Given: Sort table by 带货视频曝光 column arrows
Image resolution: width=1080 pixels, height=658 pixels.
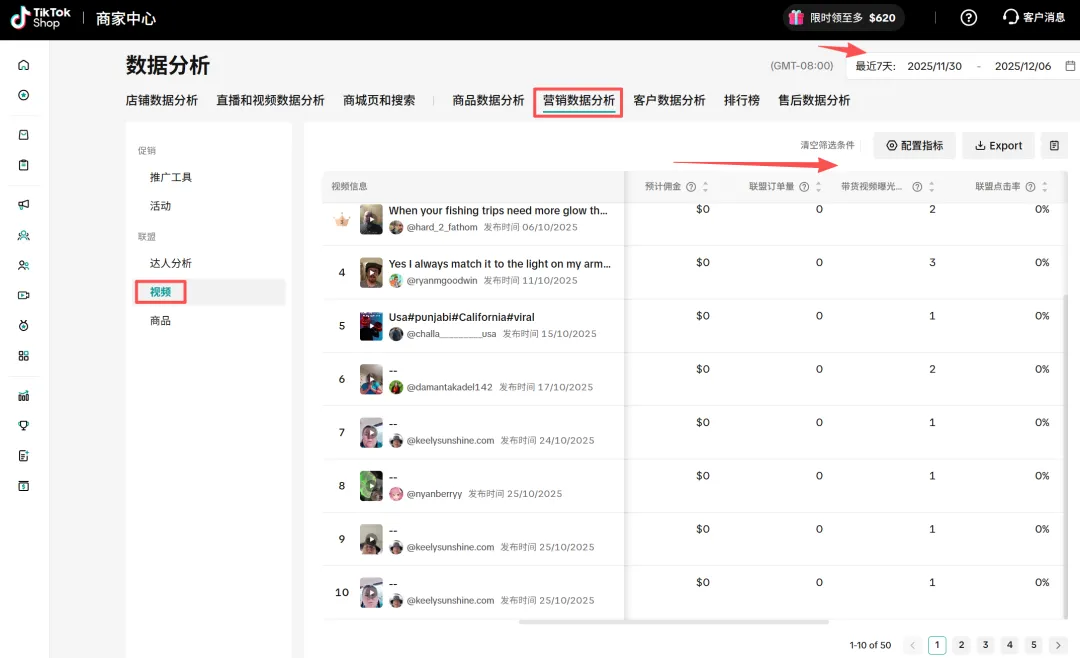Looking at the screenshot, I should [932, 187].
